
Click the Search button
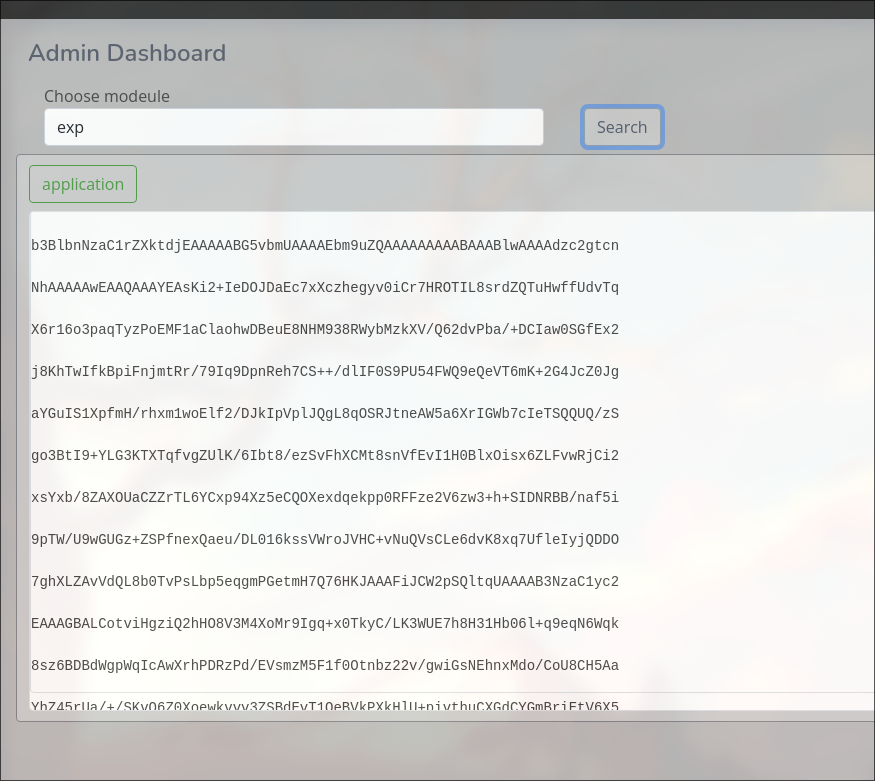click(622, 127)
